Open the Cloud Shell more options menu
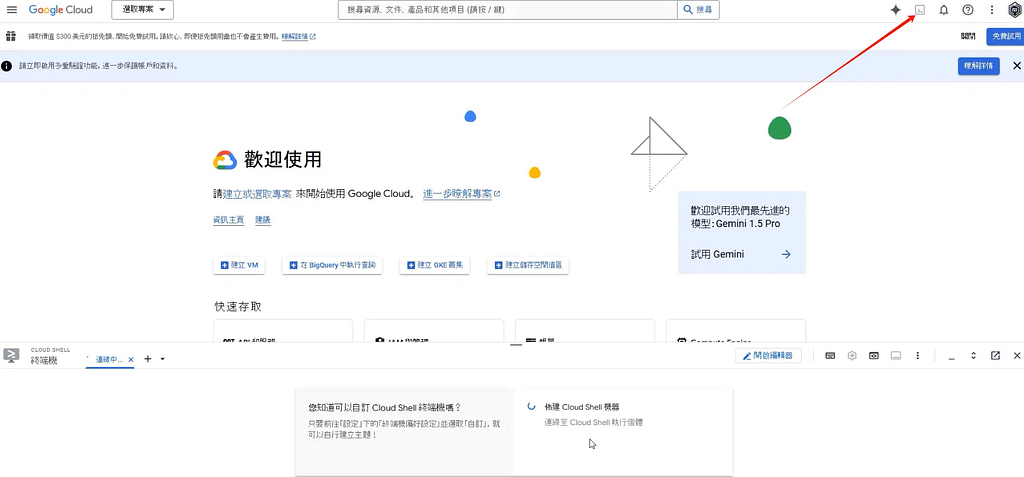The image size is (1024, 477). tap(918, 355)
